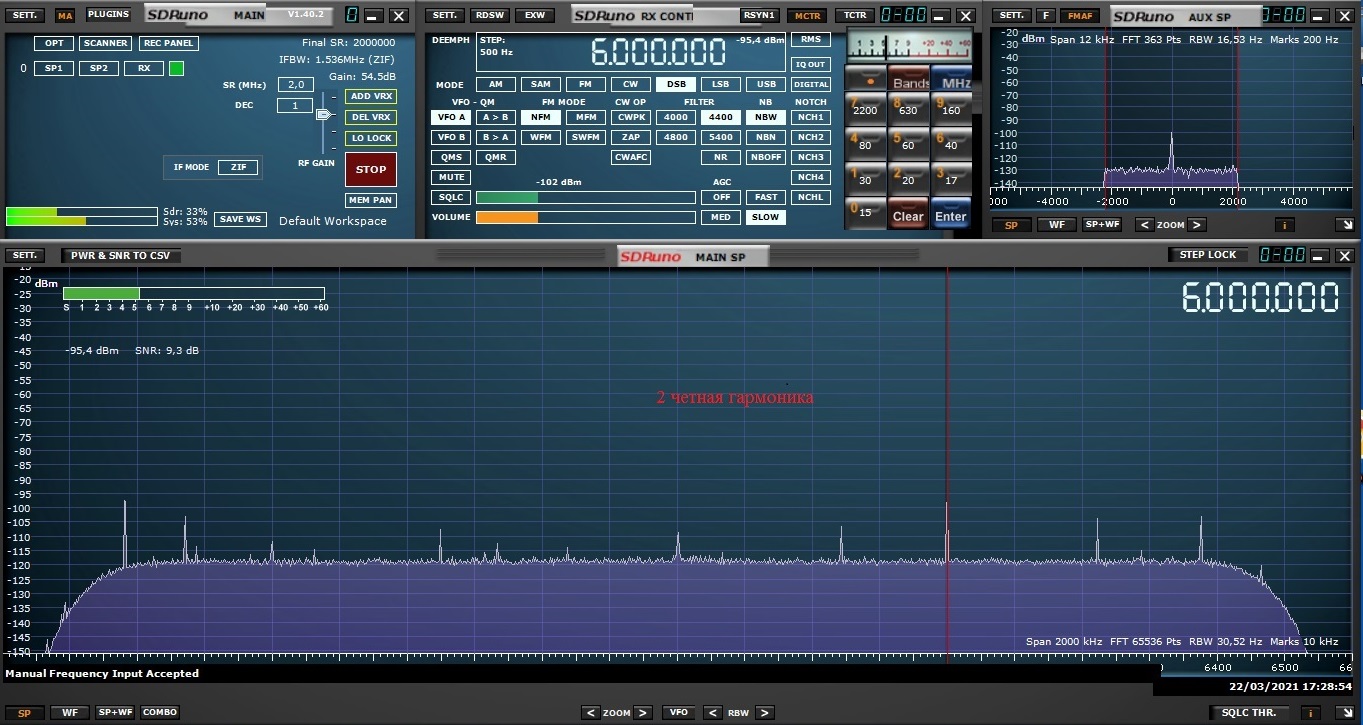
Task: Toggle the SP2 spectrum window
Action: click(x=99, y=68)
